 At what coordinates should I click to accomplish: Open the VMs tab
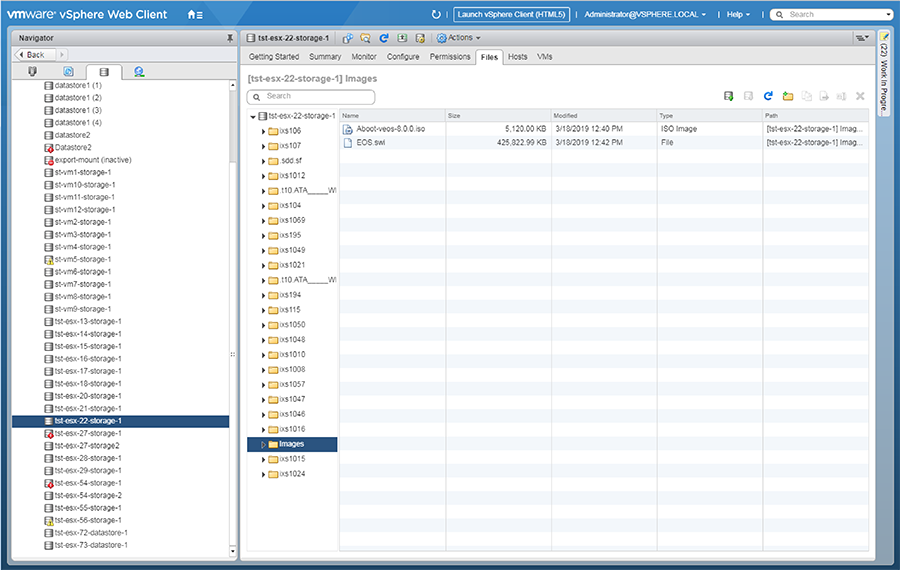[x=545, y=57]
